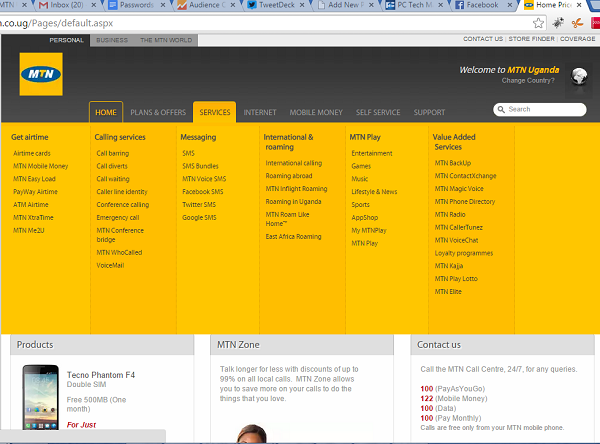Open MTN Elite link
The image size is (600, 444).
tap(448, 292)
